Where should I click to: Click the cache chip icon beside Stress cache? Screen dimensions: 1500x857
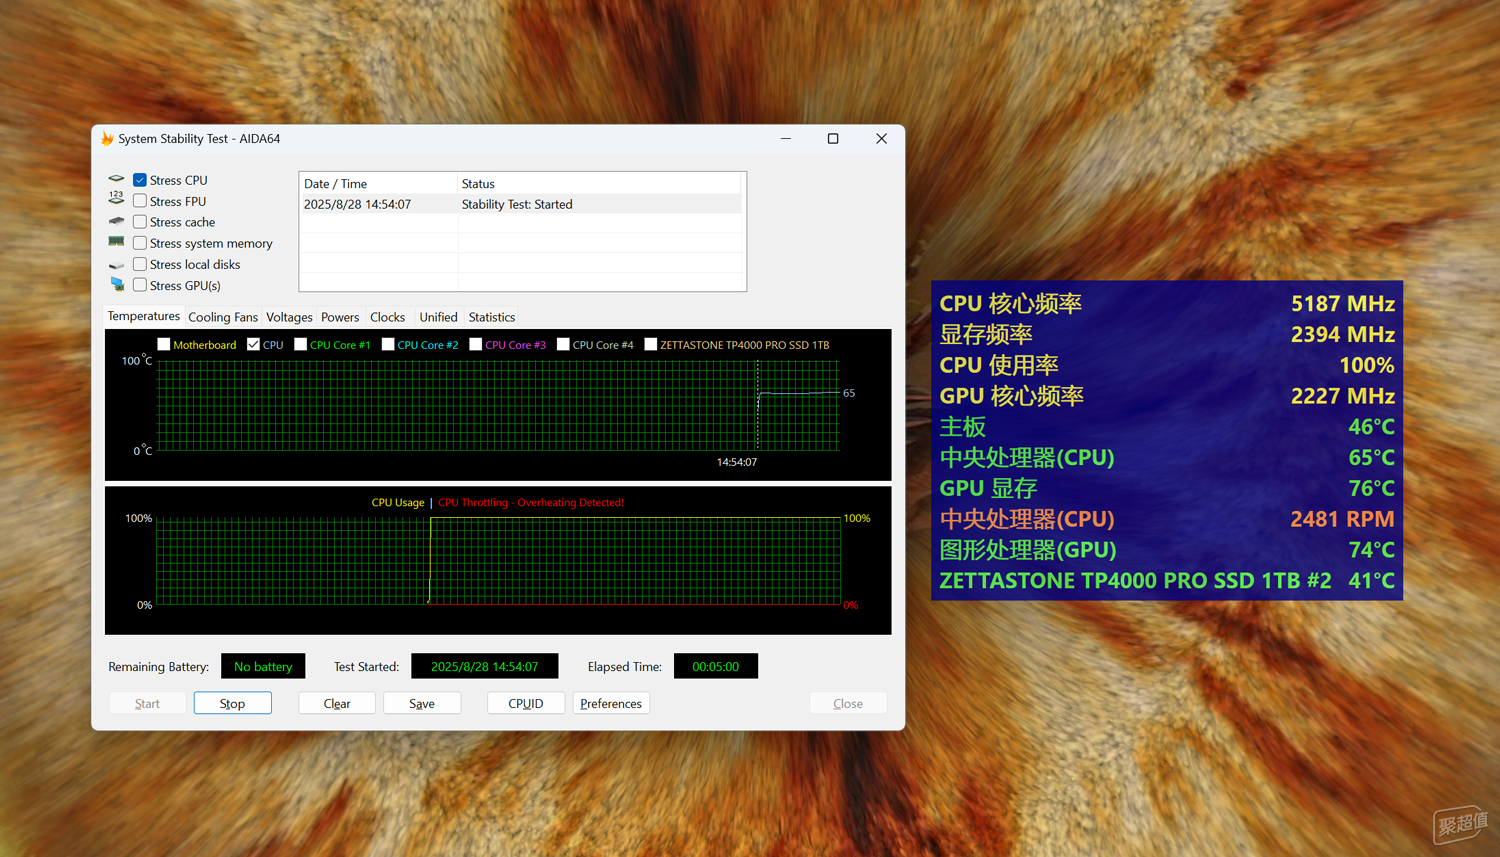point(116,221)
